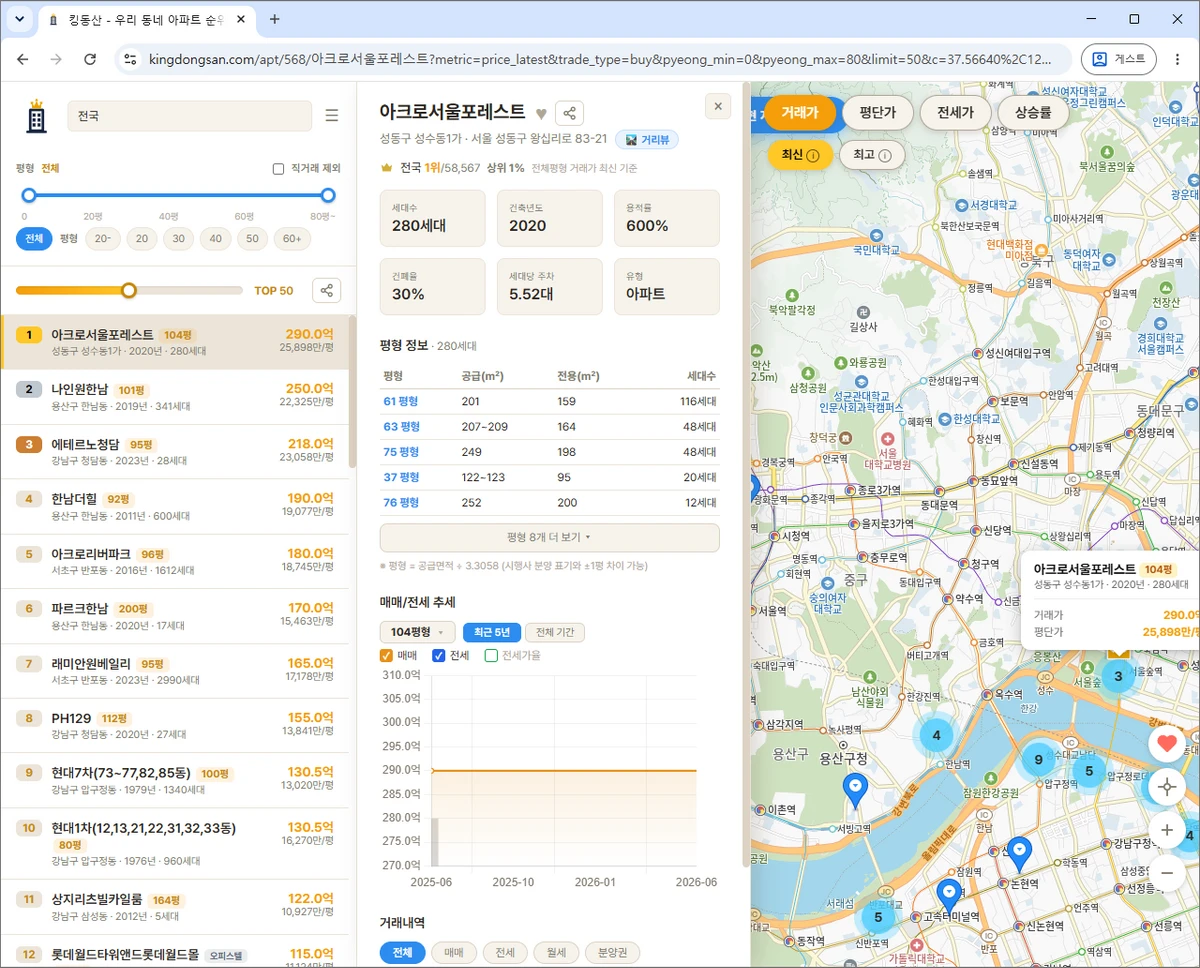Open the 75 평형 link
Viewport: 1200px width, 968px height.
(401, 452)
